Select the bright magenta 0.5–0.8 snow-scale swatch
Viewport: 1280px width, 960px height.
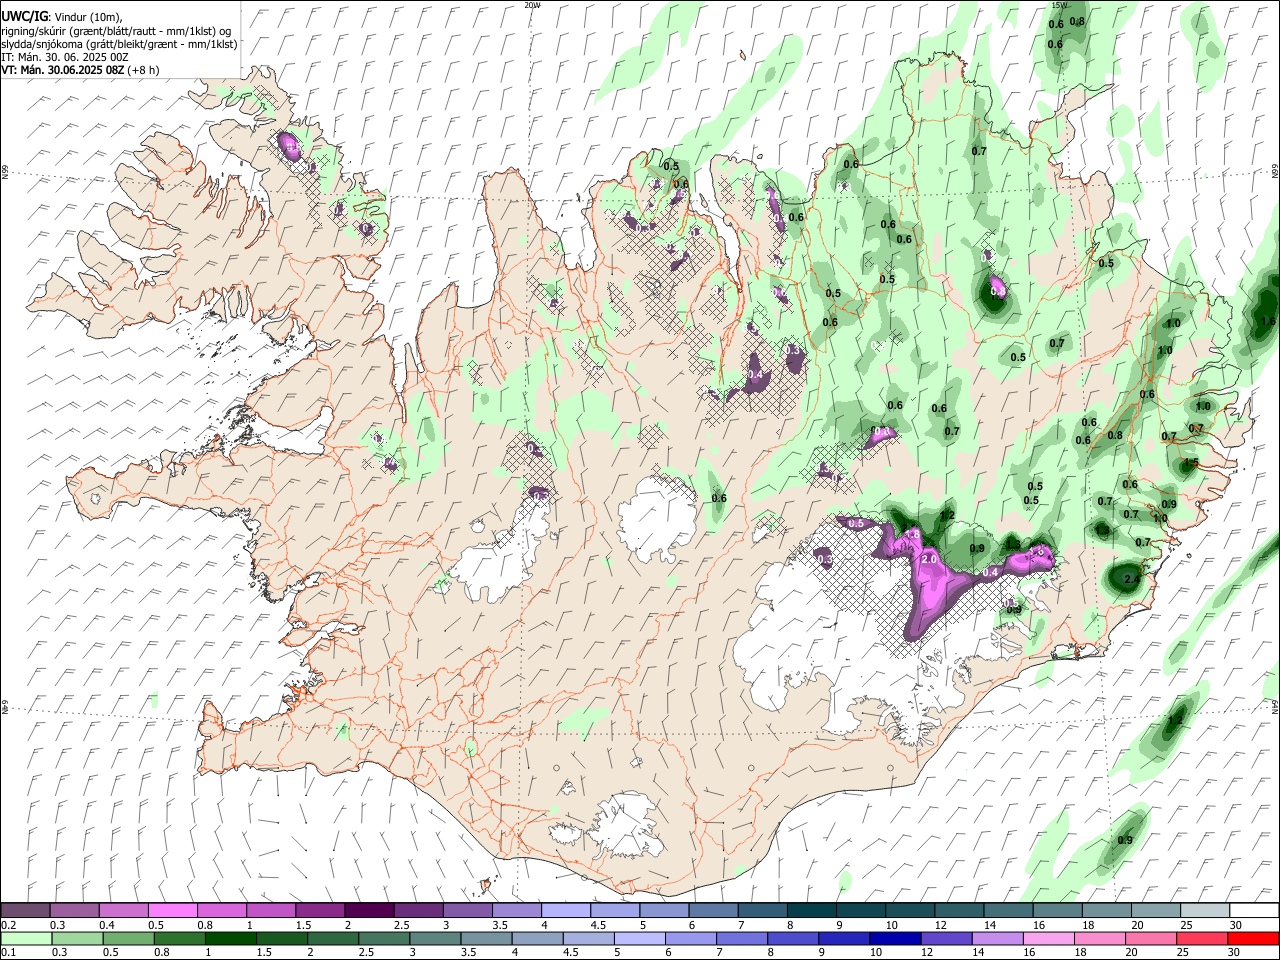(173, 910)
